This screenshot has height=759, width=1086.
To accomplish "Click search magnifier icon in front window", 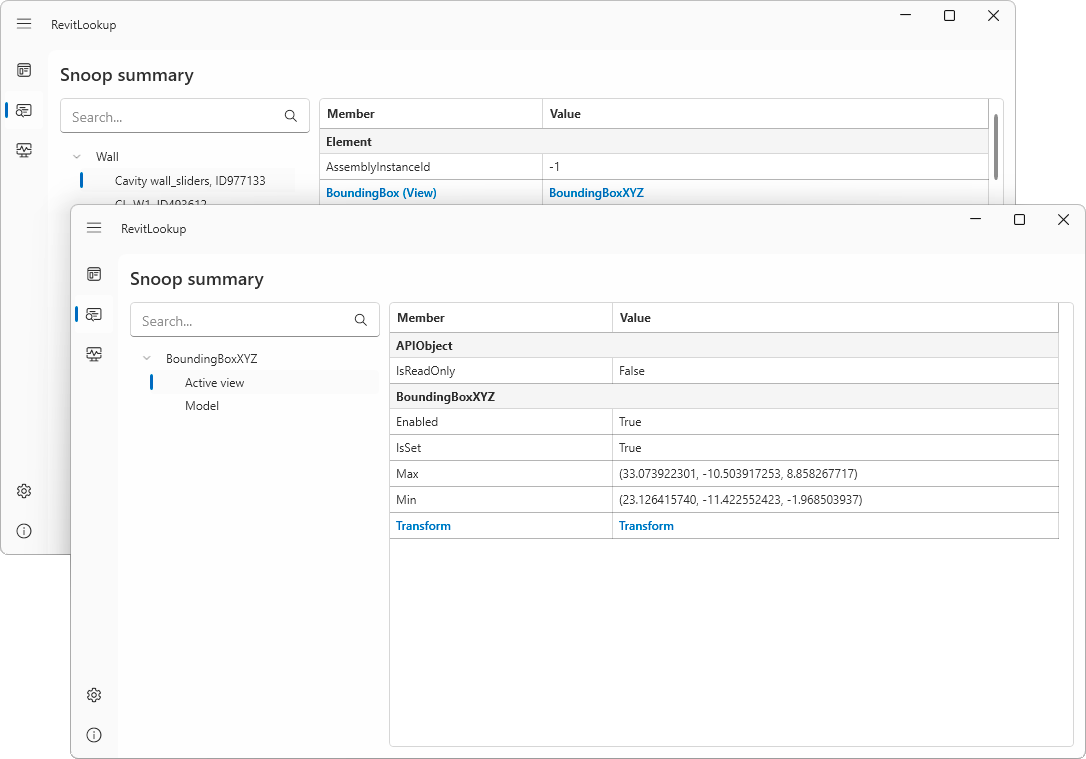I will click(361, 321).
